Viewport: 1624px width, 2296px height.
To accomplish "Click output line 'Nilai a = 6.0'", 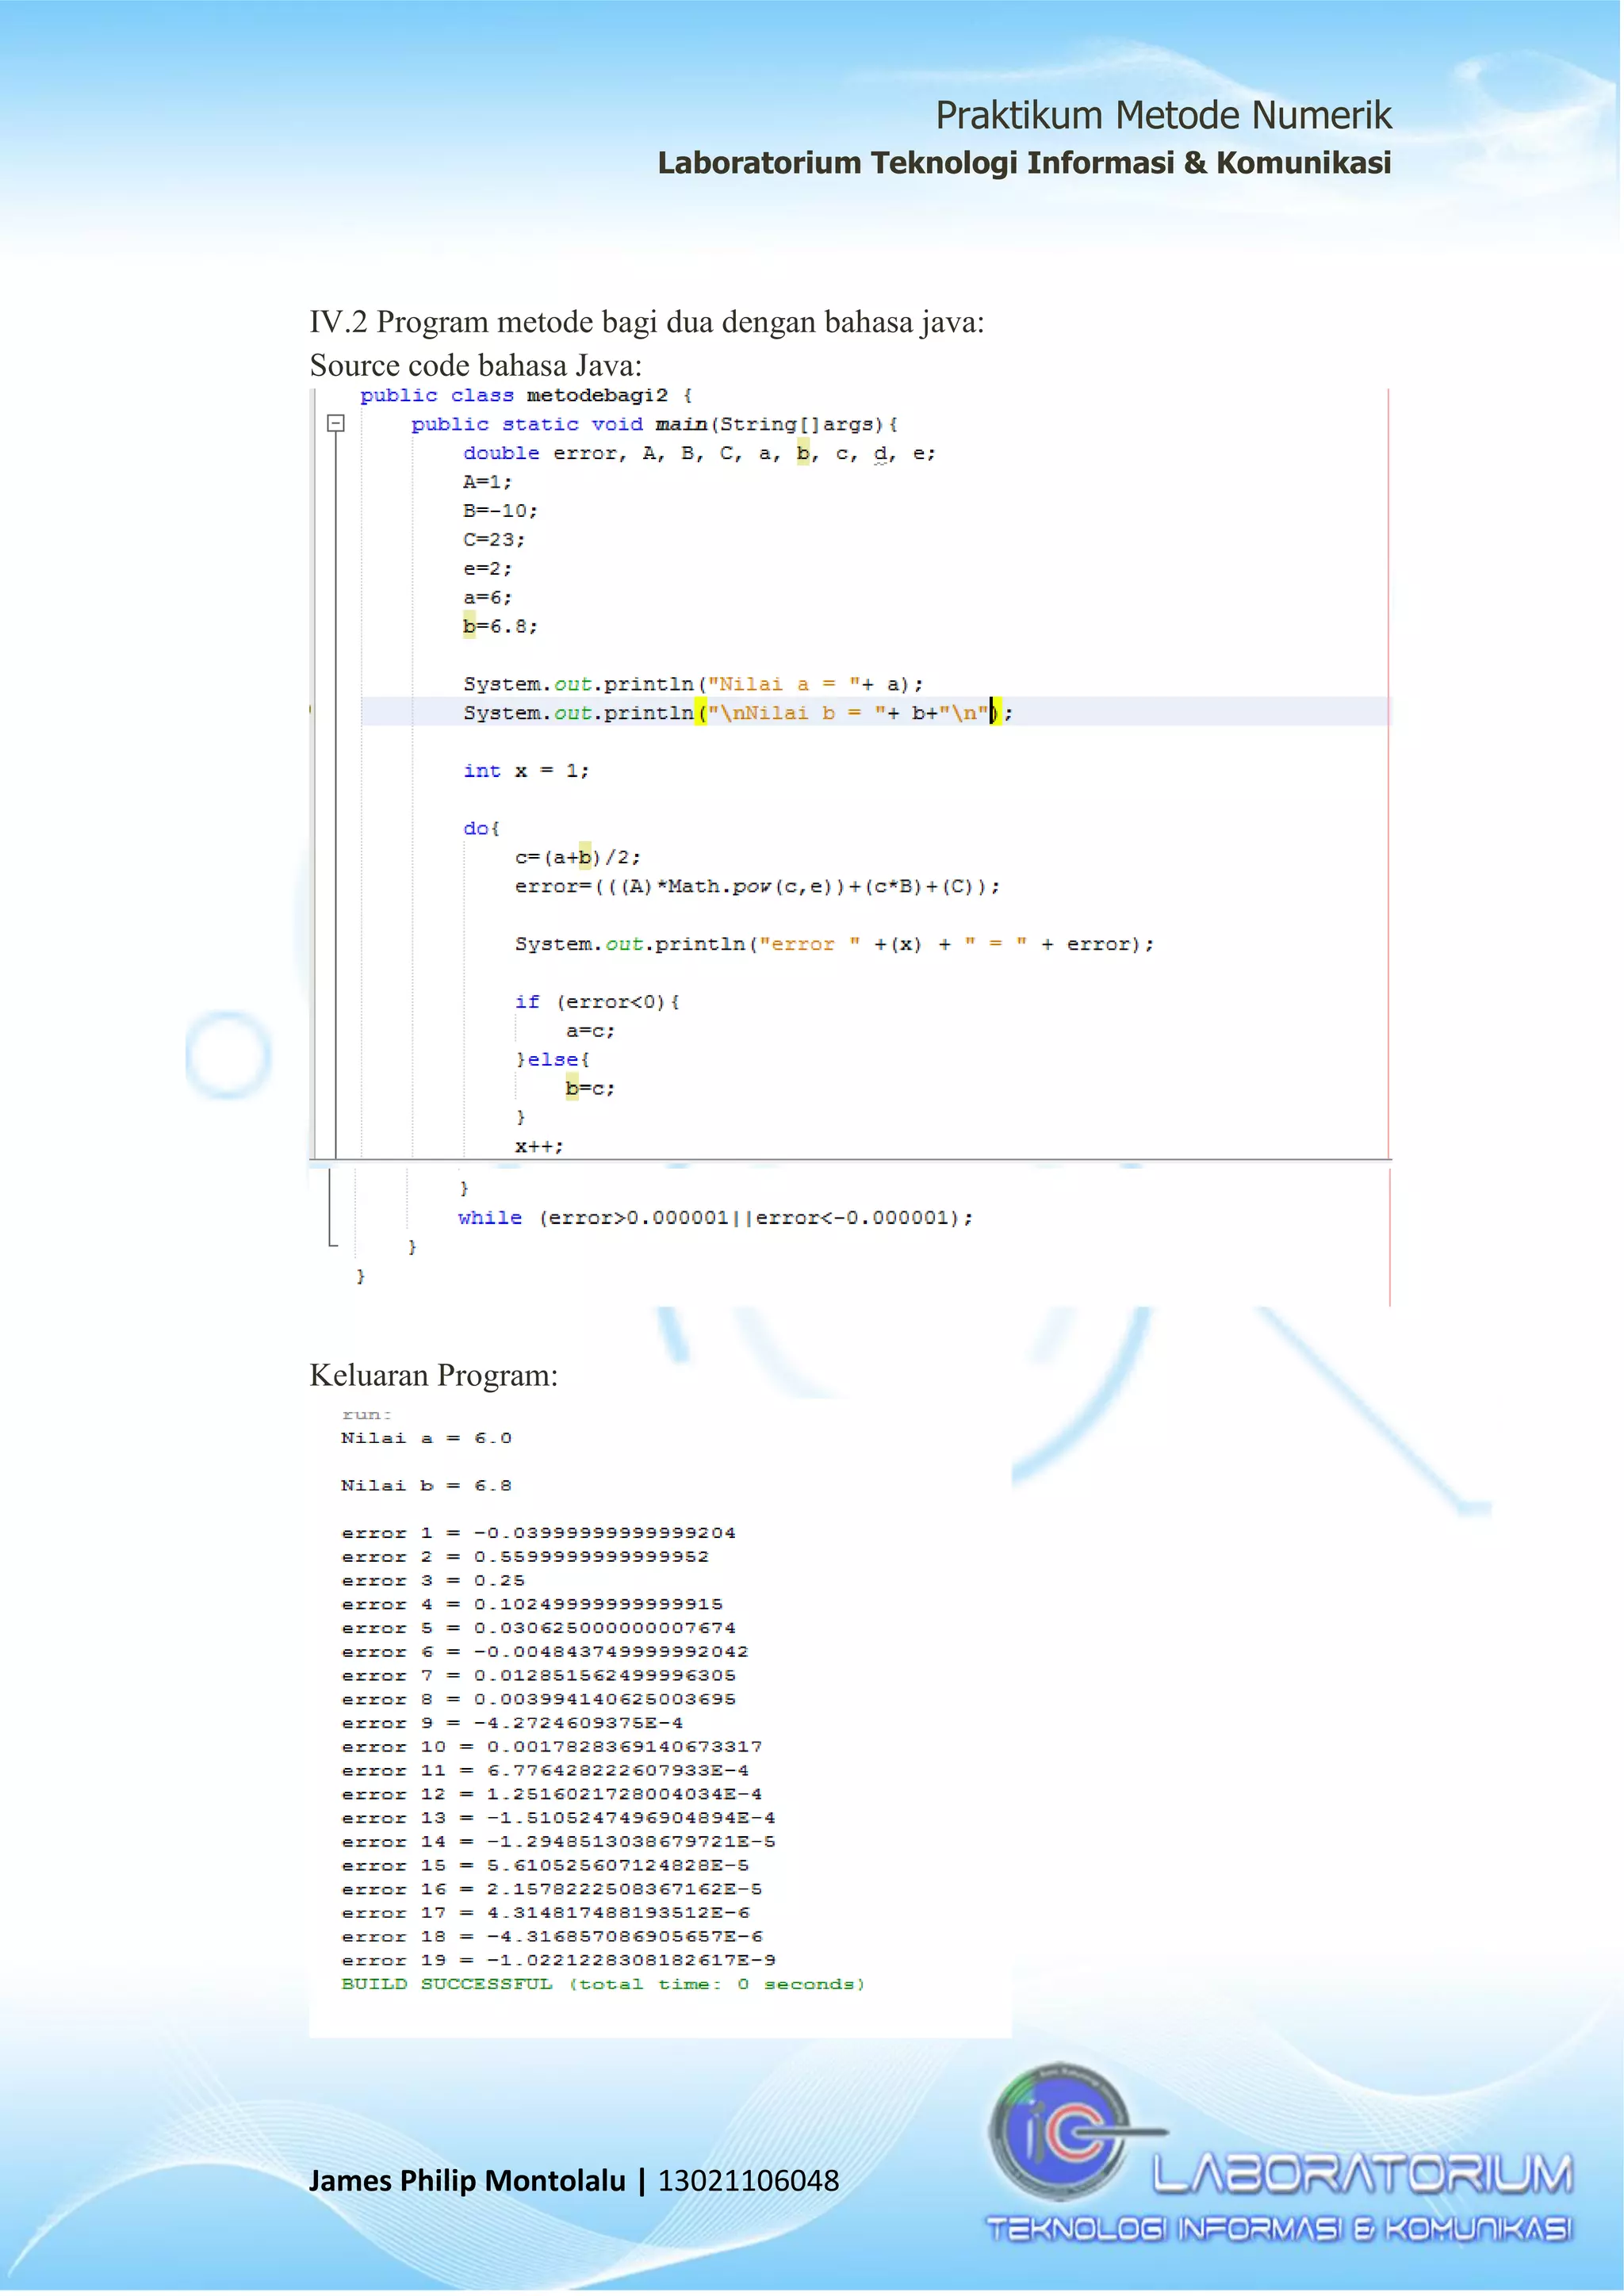I will tap(426, 1438).
